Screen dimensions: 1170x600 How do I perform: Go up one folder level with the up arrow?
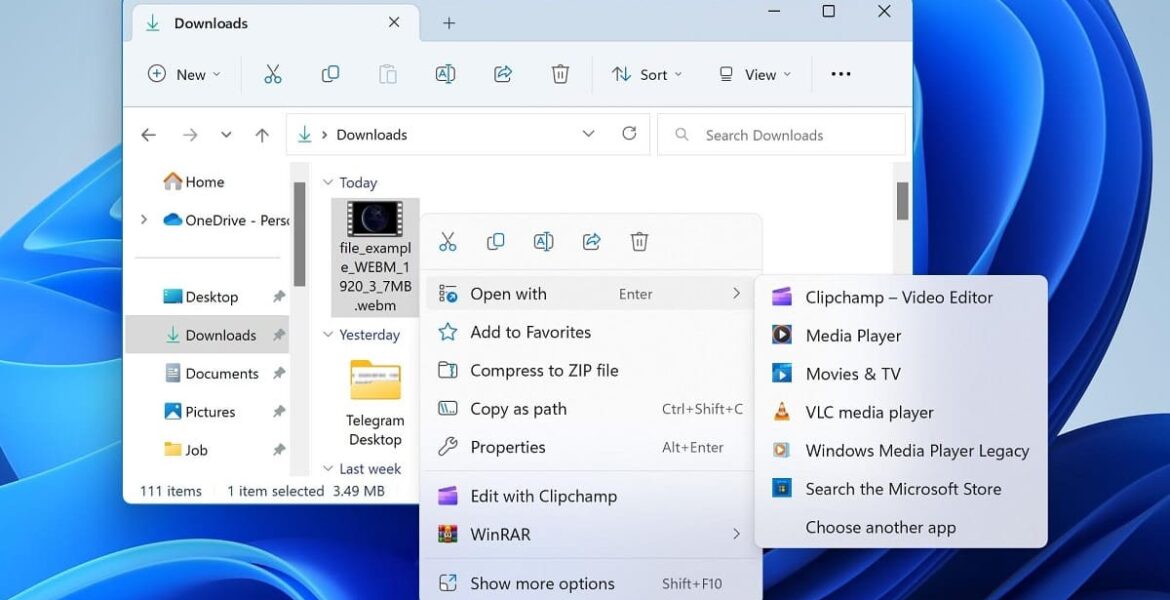pyautogui.click(x=262, y=135)
